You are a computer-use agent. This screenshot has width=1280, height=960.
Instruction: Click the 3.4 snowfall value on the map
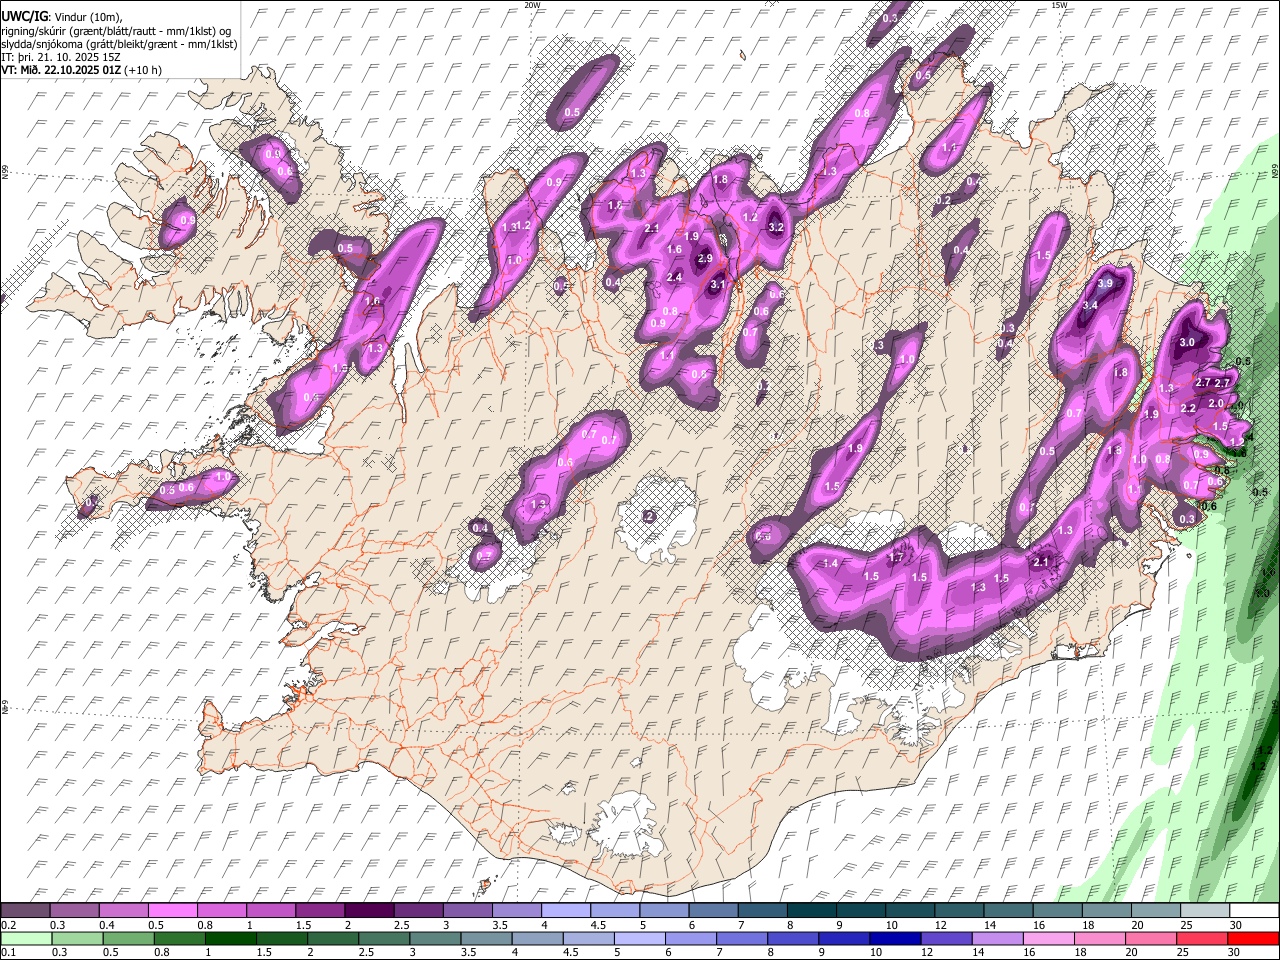point(1091,305)
